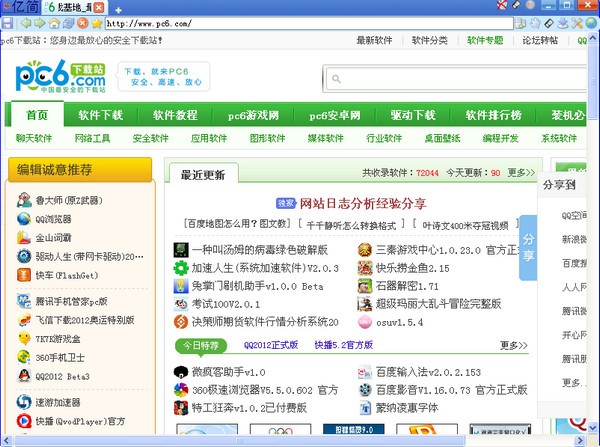This screenshot has height=447, width=600.
Task: Open 快播(QvodPlayer)官方 entry
Action: [80, 421]
